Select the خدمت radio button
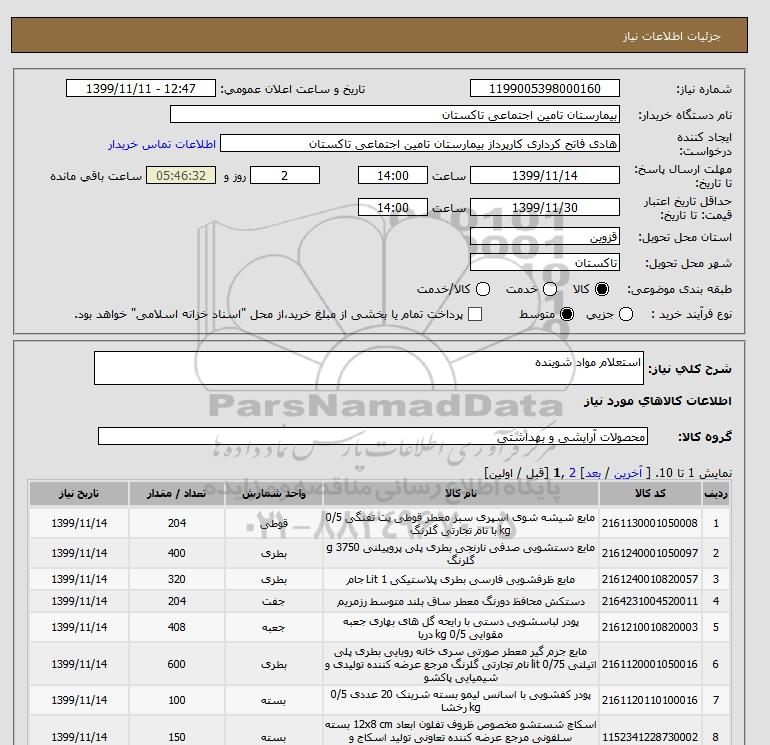Viewport: 770px width, 745px height. 550,289
